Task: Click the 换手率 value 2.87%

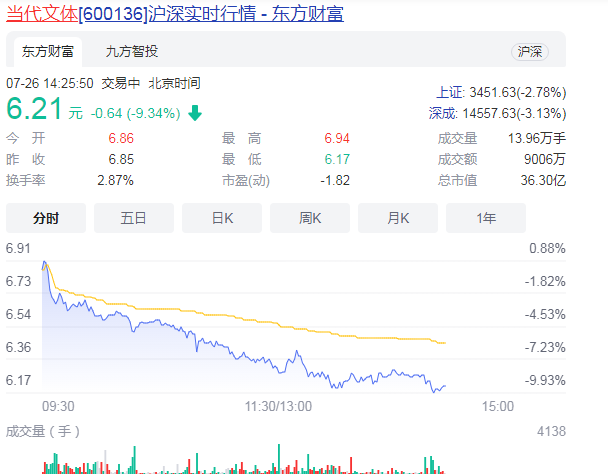Action: pos(115,180)
